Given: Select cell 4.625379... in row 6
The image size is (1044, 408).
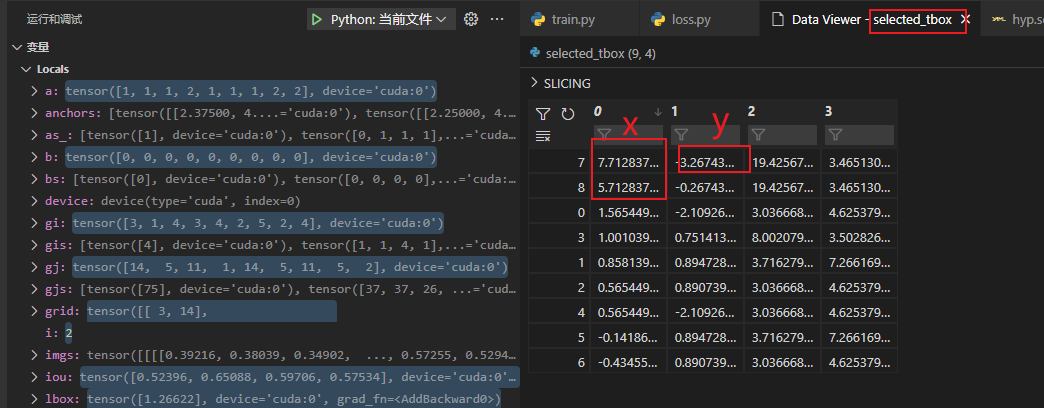Looking at the screenshot, I should (x=860, y=361).
